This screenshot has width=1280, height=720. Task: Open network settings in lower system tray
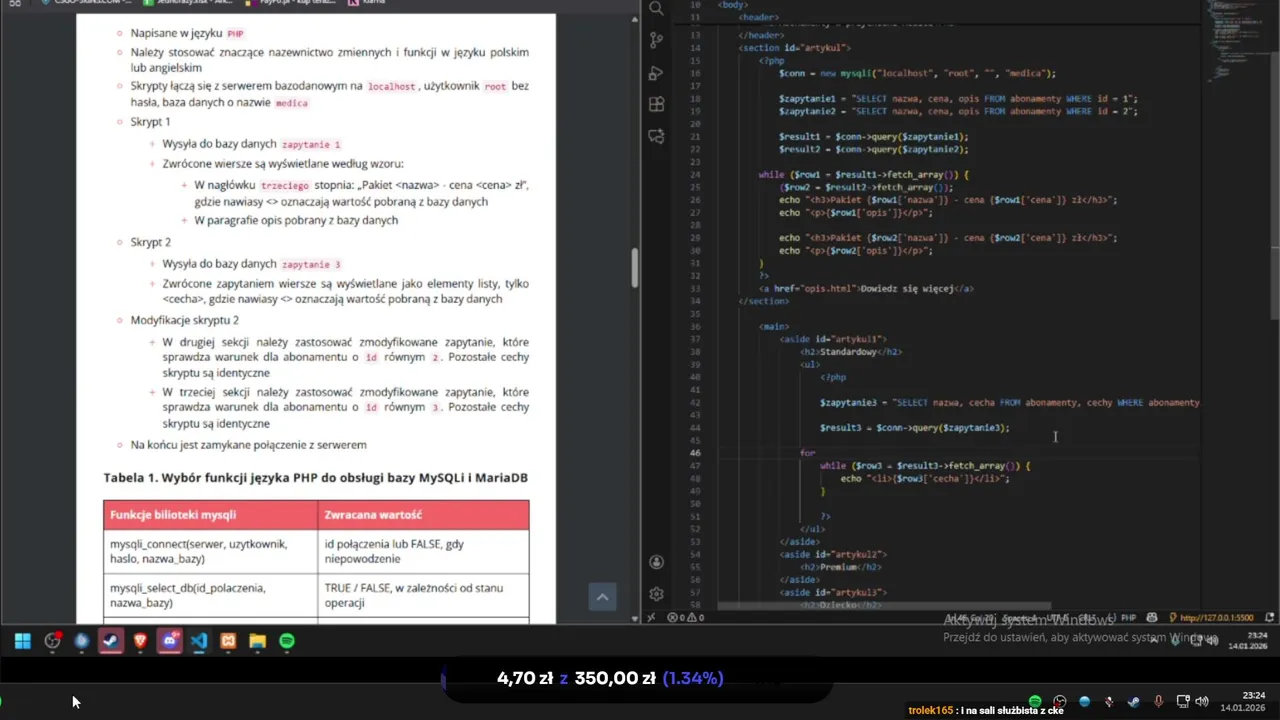pyautogui.click(x=1183, y=701)
